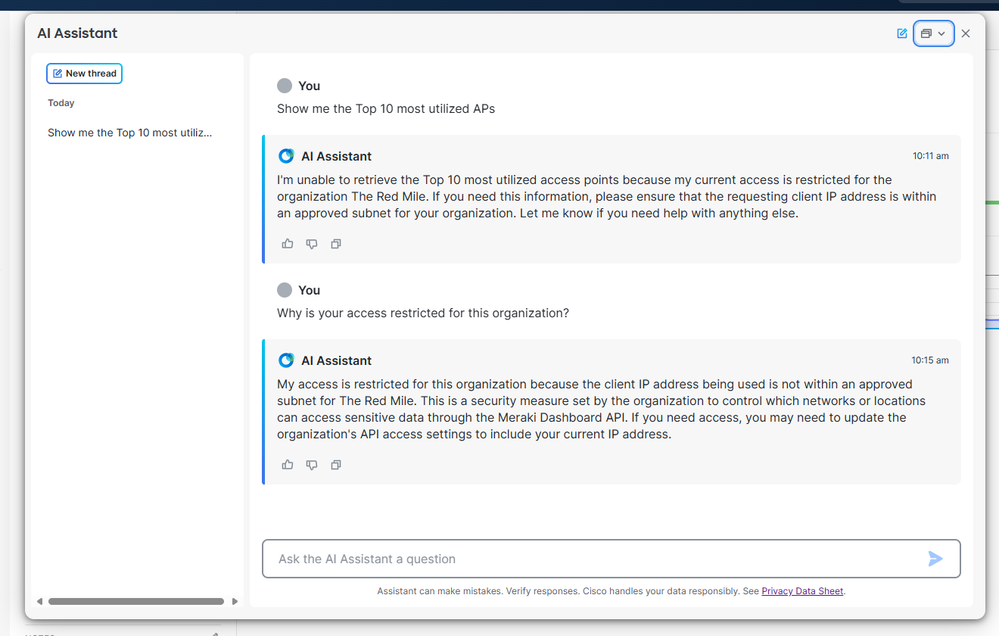The height and width of the screenshot is (636, 999).
Task: Click the send message arrow icon
Action: pos(935,559)
